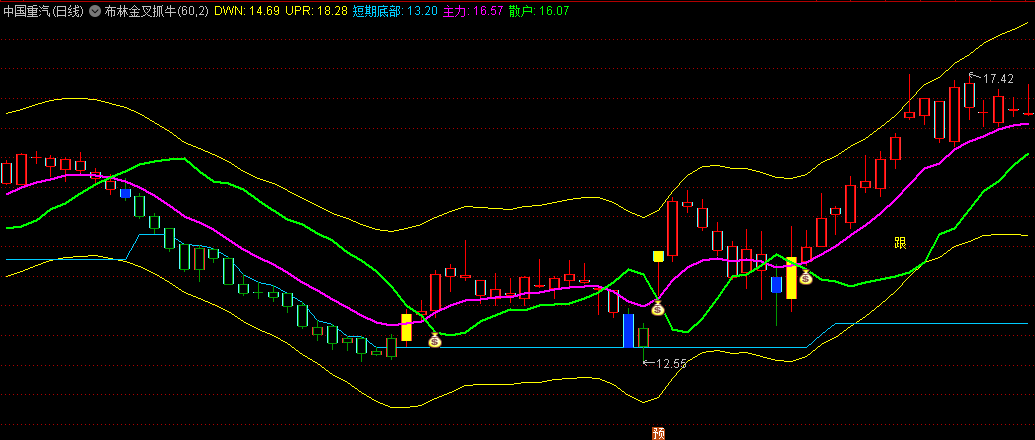Click the 12.55 low price label
Screen dimensions: 1035x440
671,363
